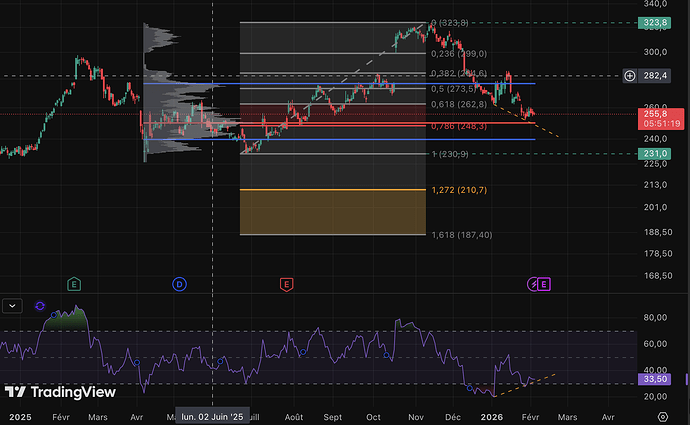Click the purple E marker near Févr
The width and height of the screenshot is (690, 425).
tap(544, 285)
